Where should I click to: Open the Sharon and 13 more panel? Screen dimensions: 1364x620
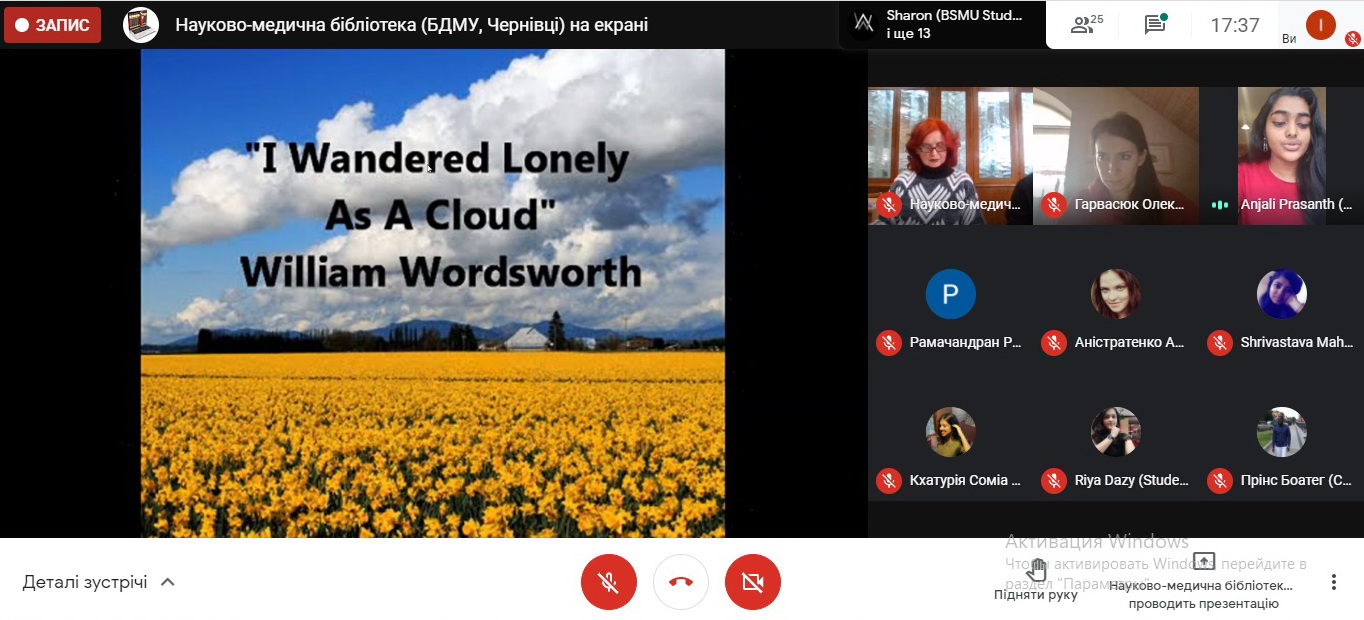940,25
